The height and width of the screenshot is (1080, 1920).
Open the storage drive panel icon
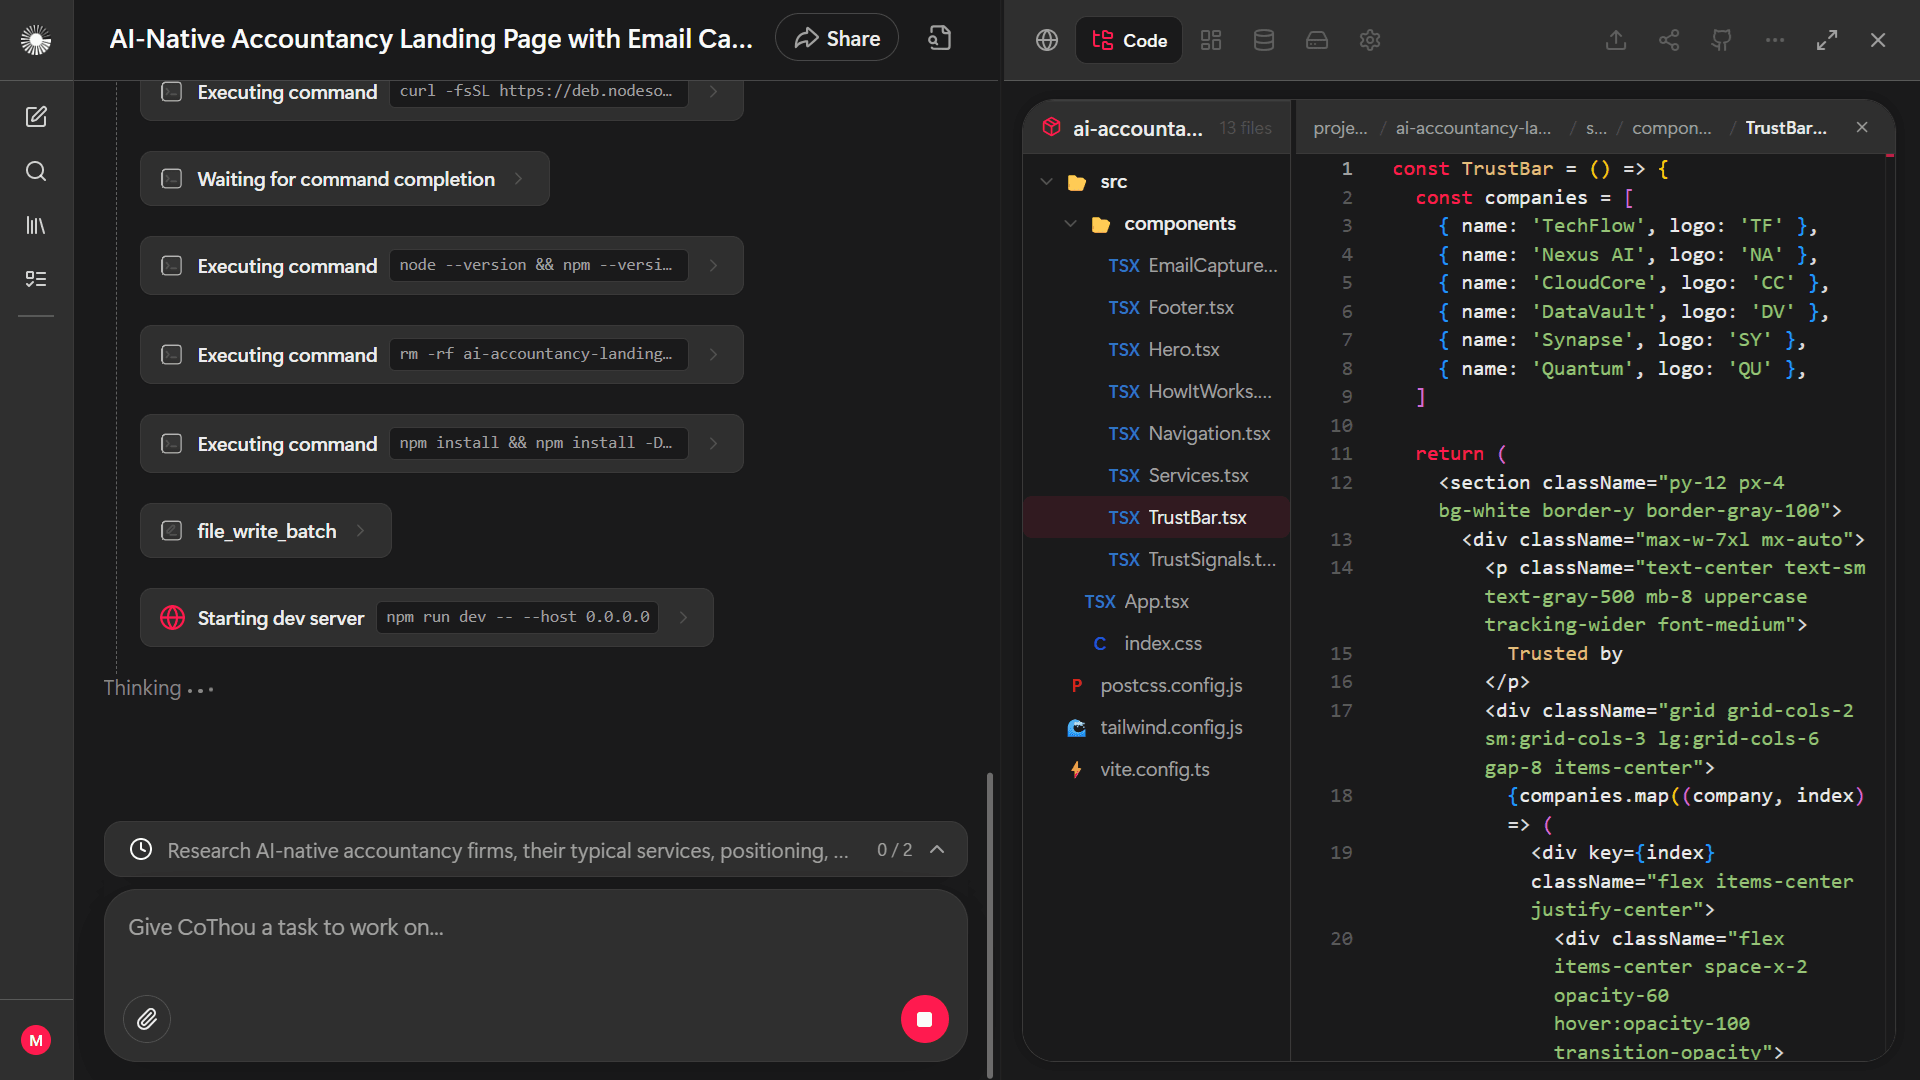(1316, 40)
